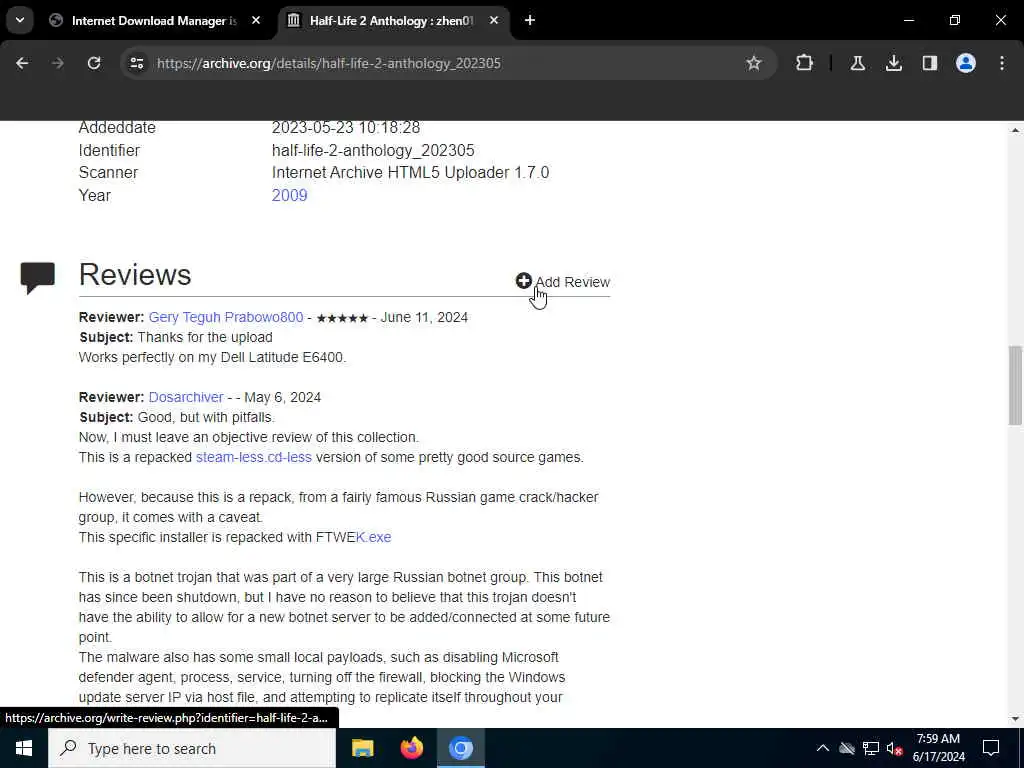Image resolution: width=1024 pixels, height=768 pixels.
Task: Click the archive.org URL address field
Action: 328,63
